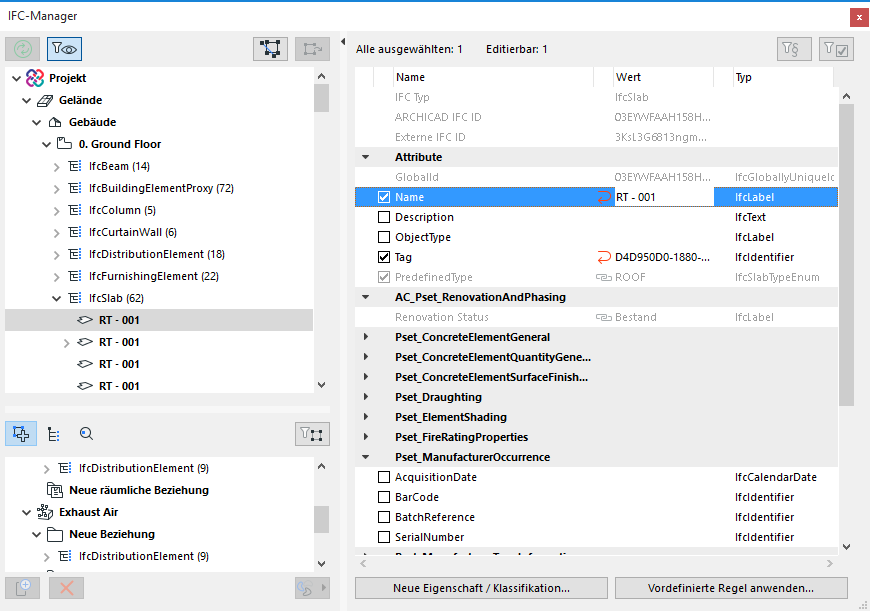Click Neue Eigenschaft / Klassifikation button

point(481,588)
